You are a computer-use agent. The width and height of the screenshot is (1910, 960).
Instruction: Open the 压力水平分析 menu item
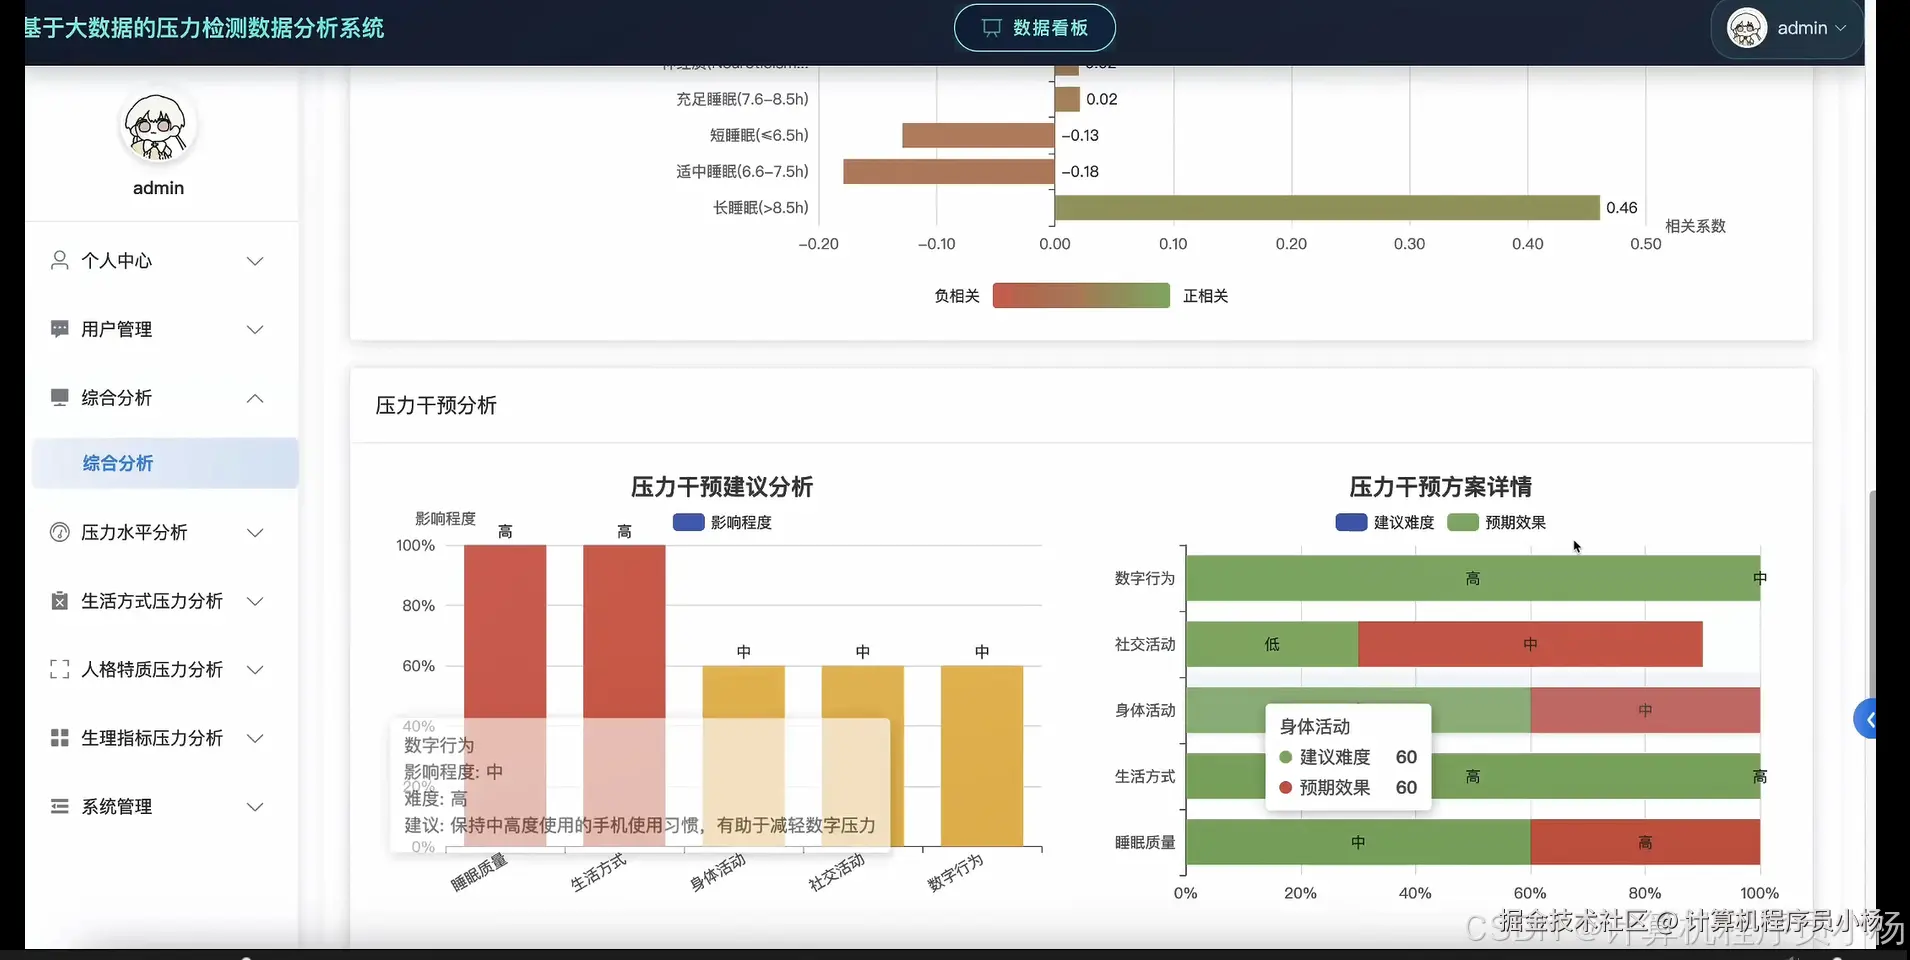160,532
